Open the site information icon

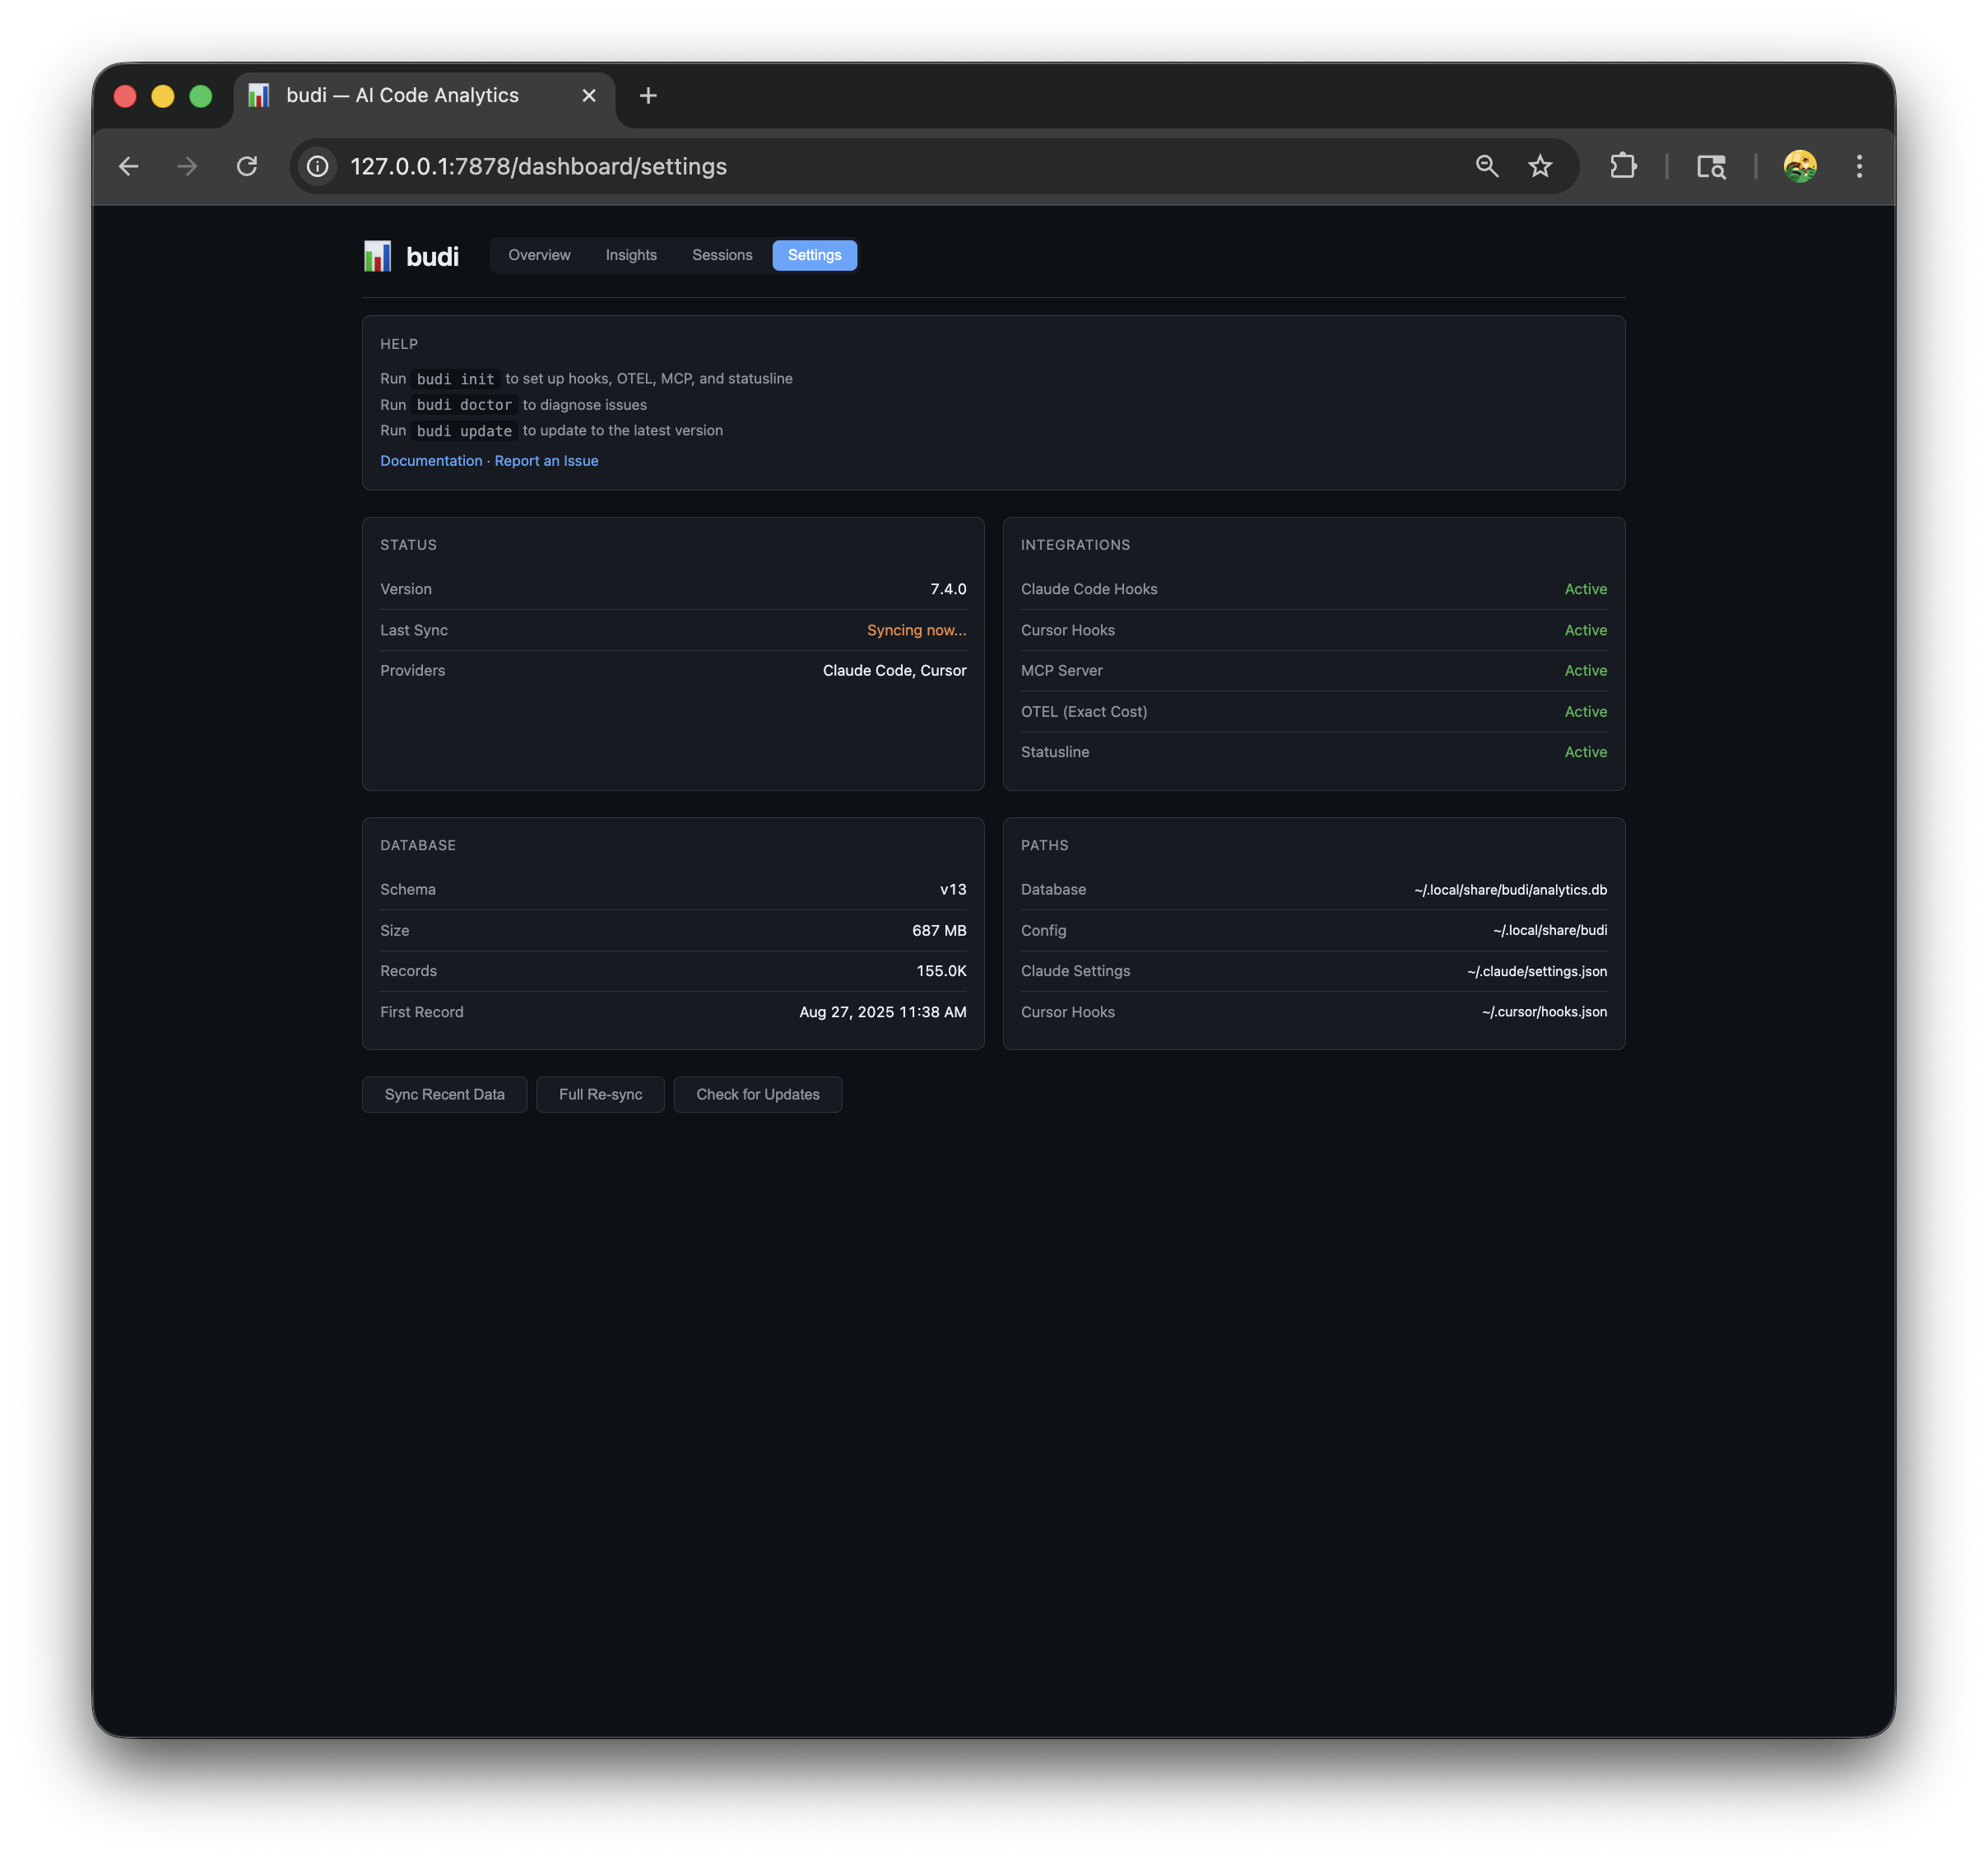tap(317, 166)
